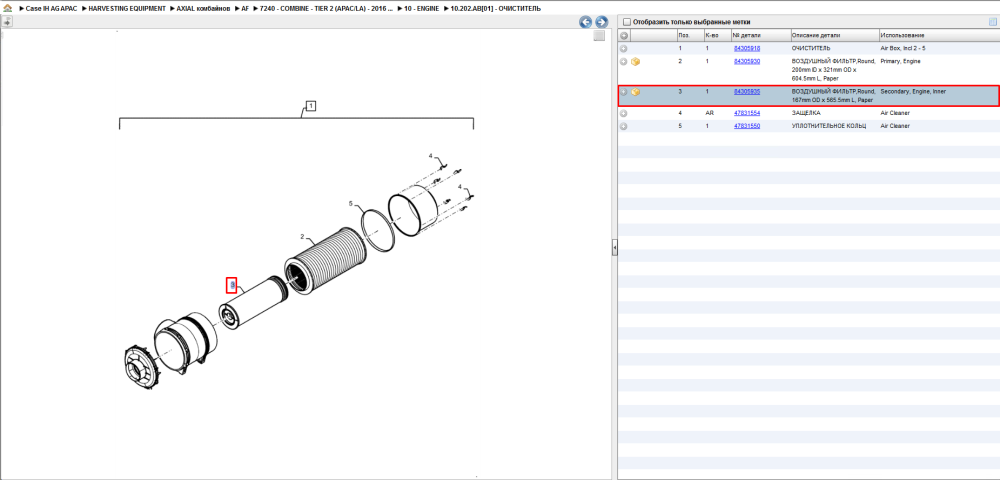The image size is (1000, 480).
Task: Select the 'Air Cleaner' usage cell for part 47831550
Action: (x=895, y=126)
